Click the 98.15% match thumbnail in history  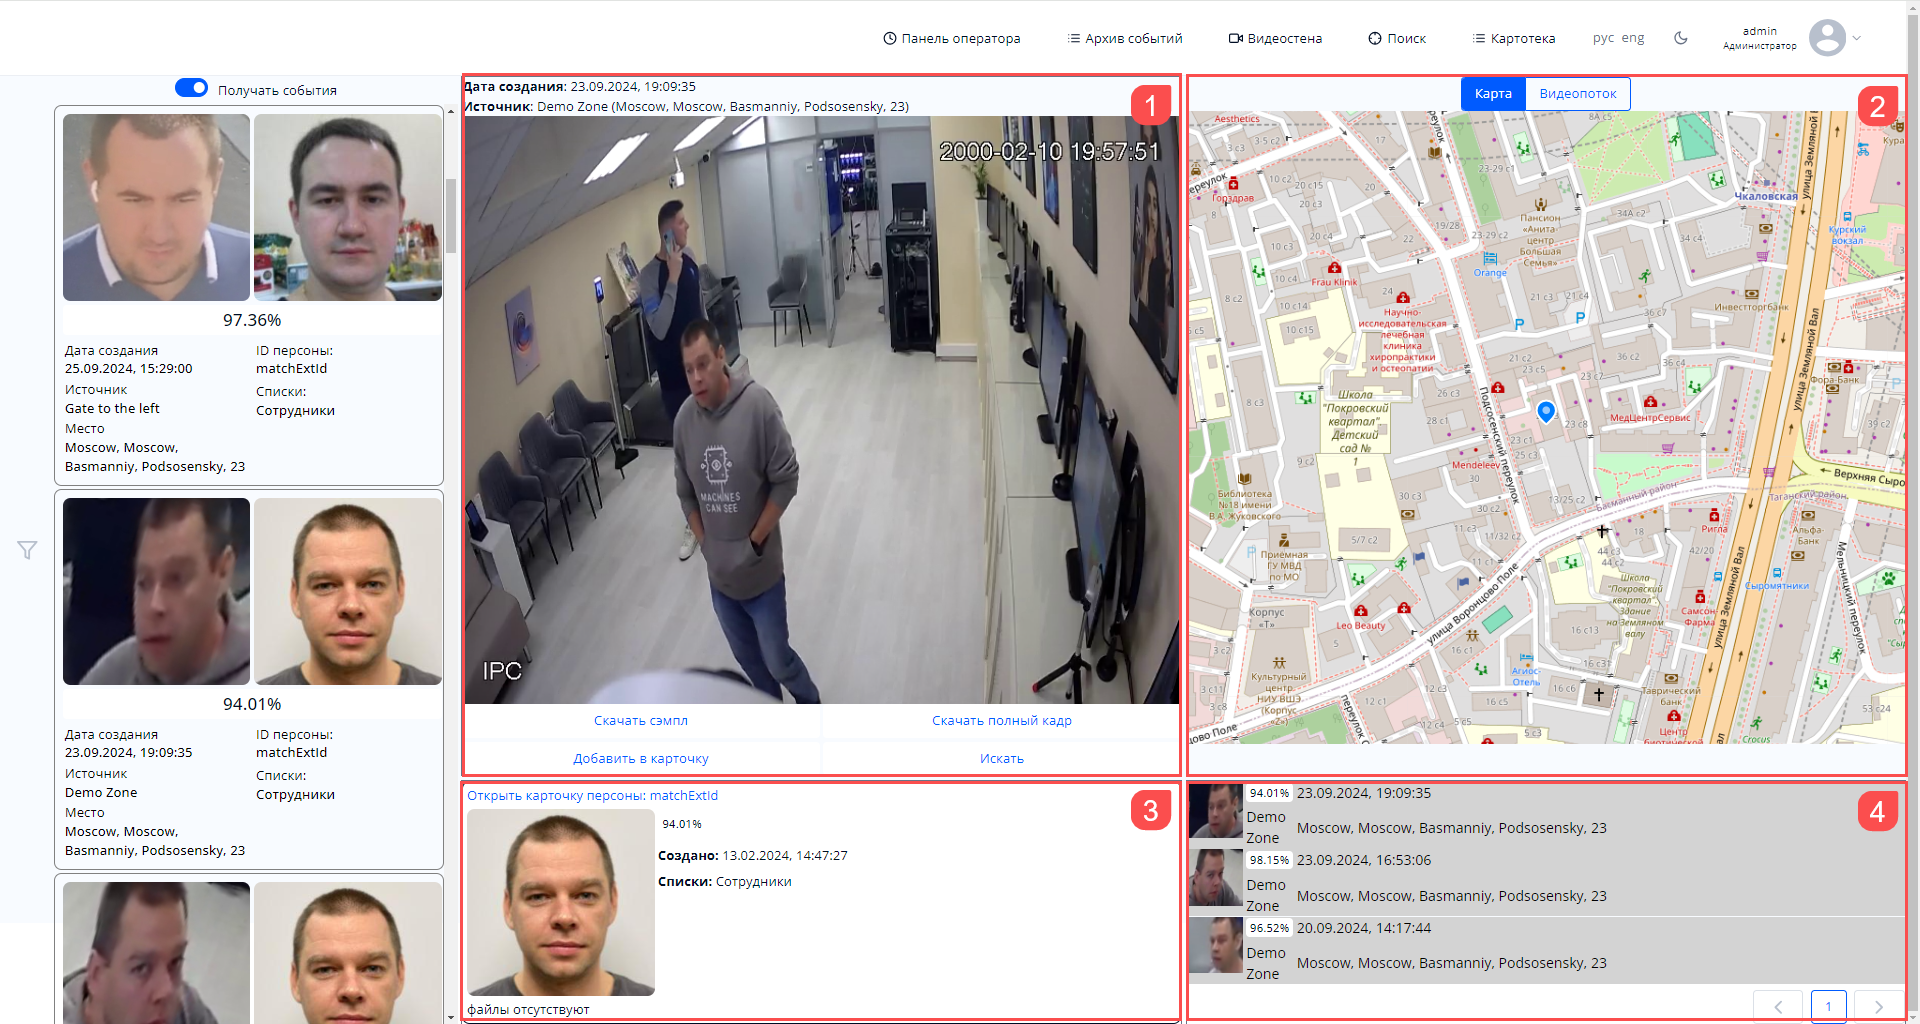pos(1215,878)
